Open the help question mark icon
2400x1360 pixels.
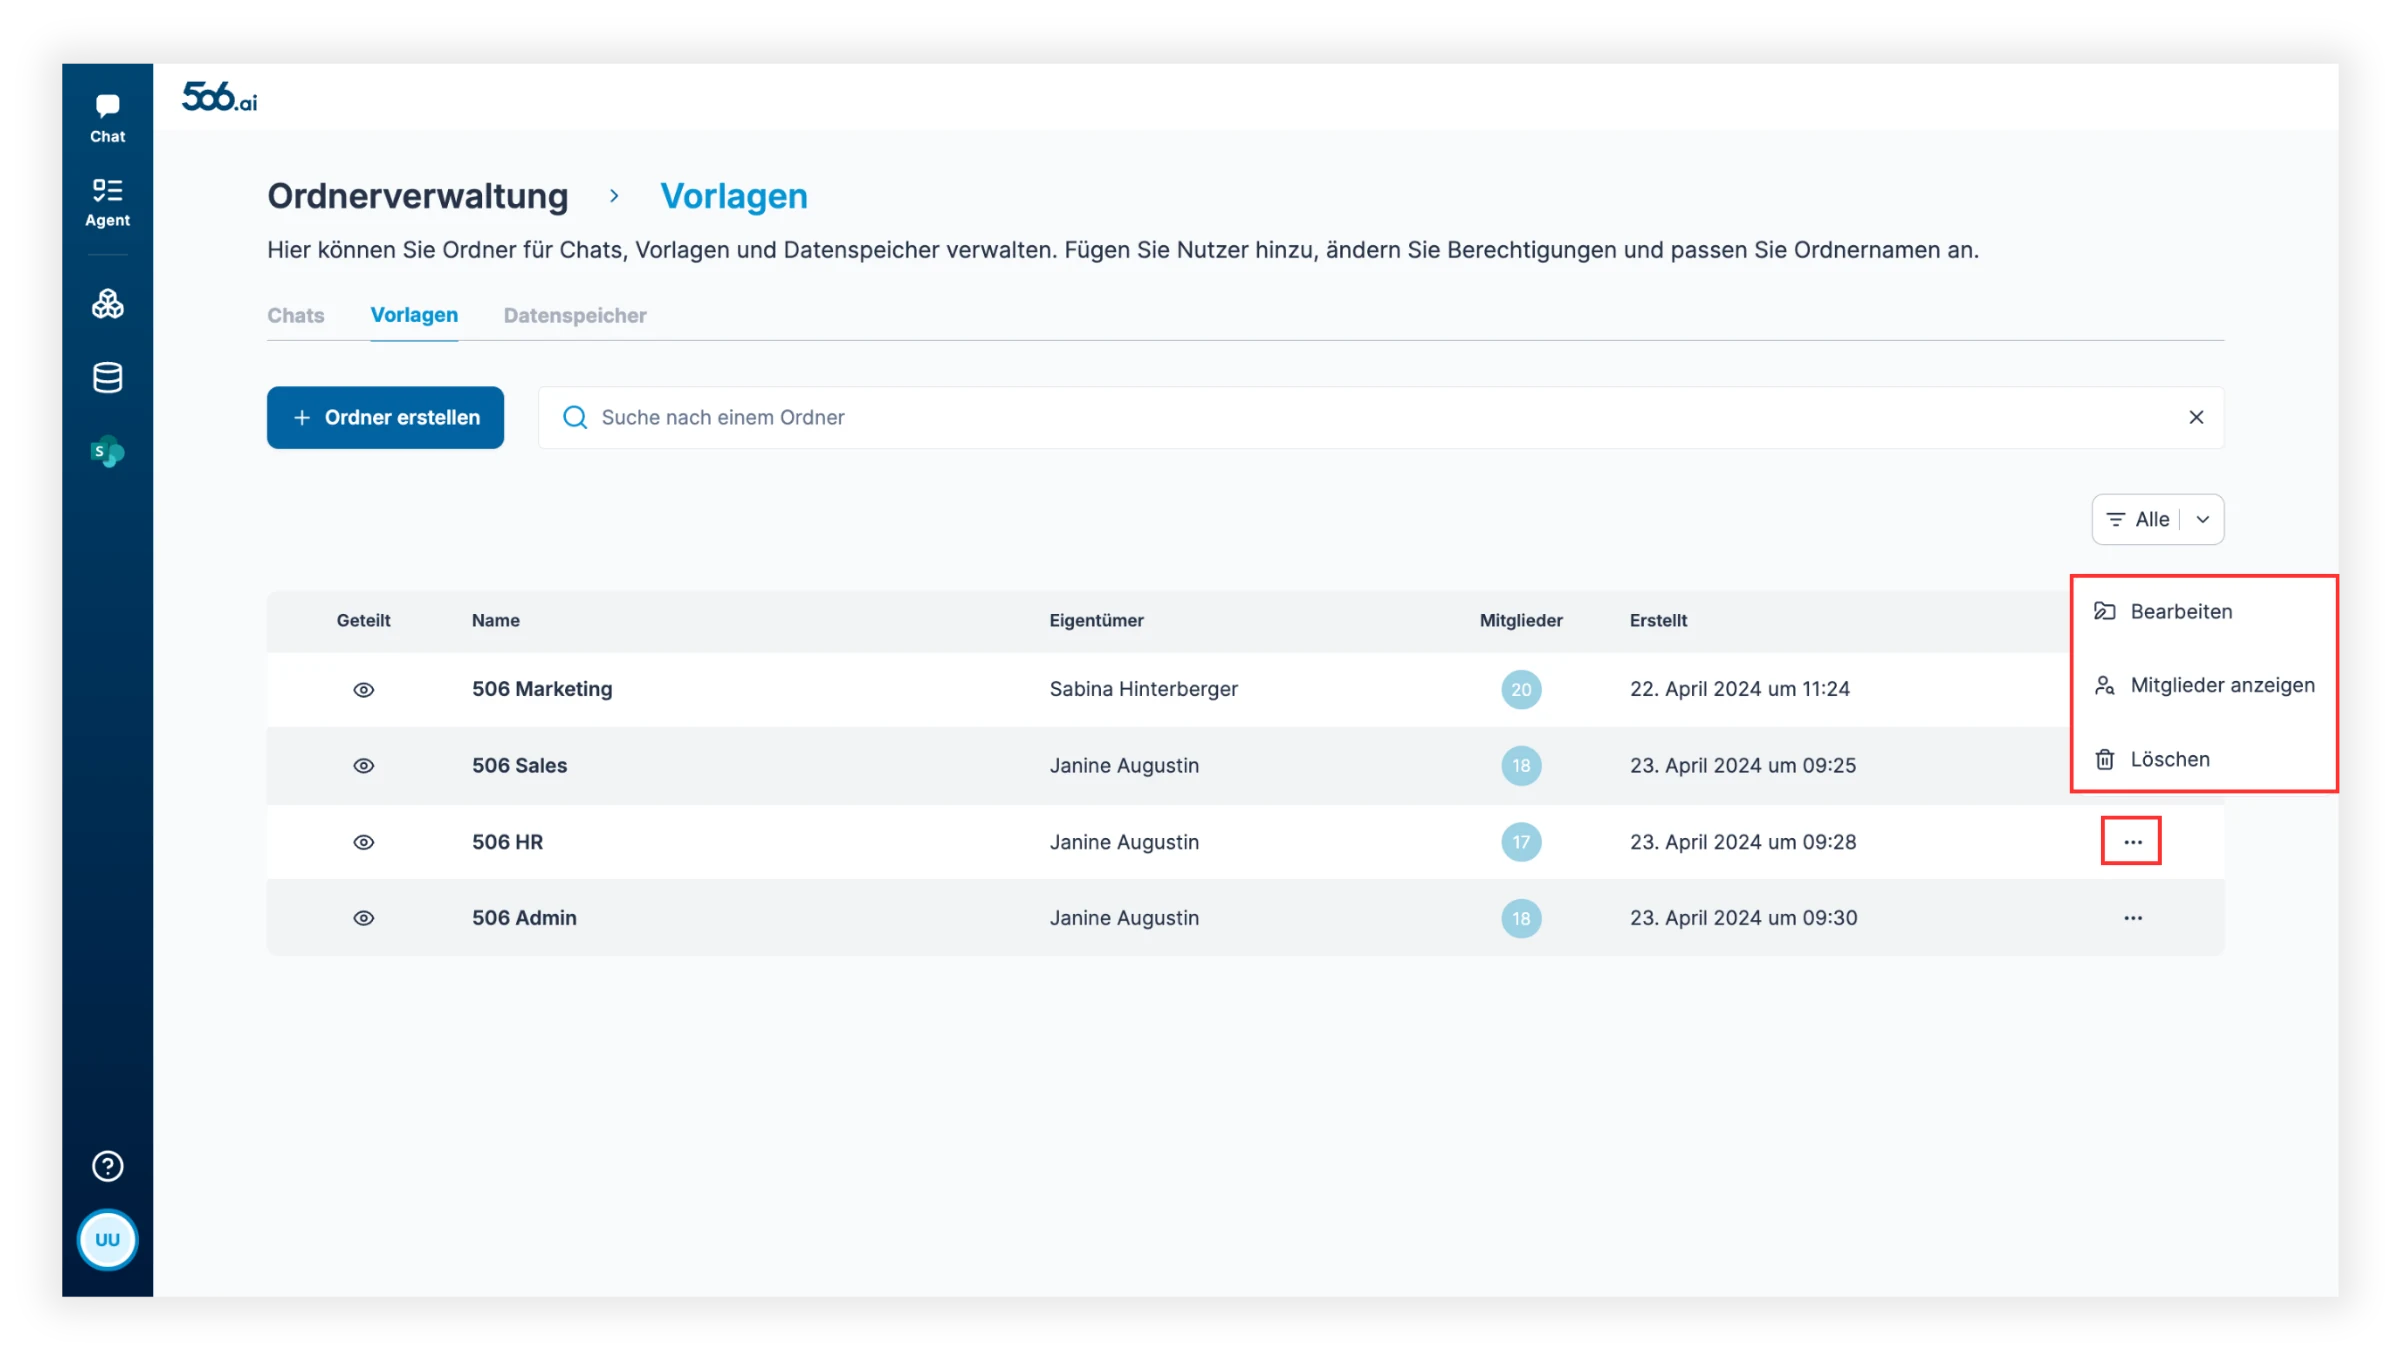[x=107, y=1166]
